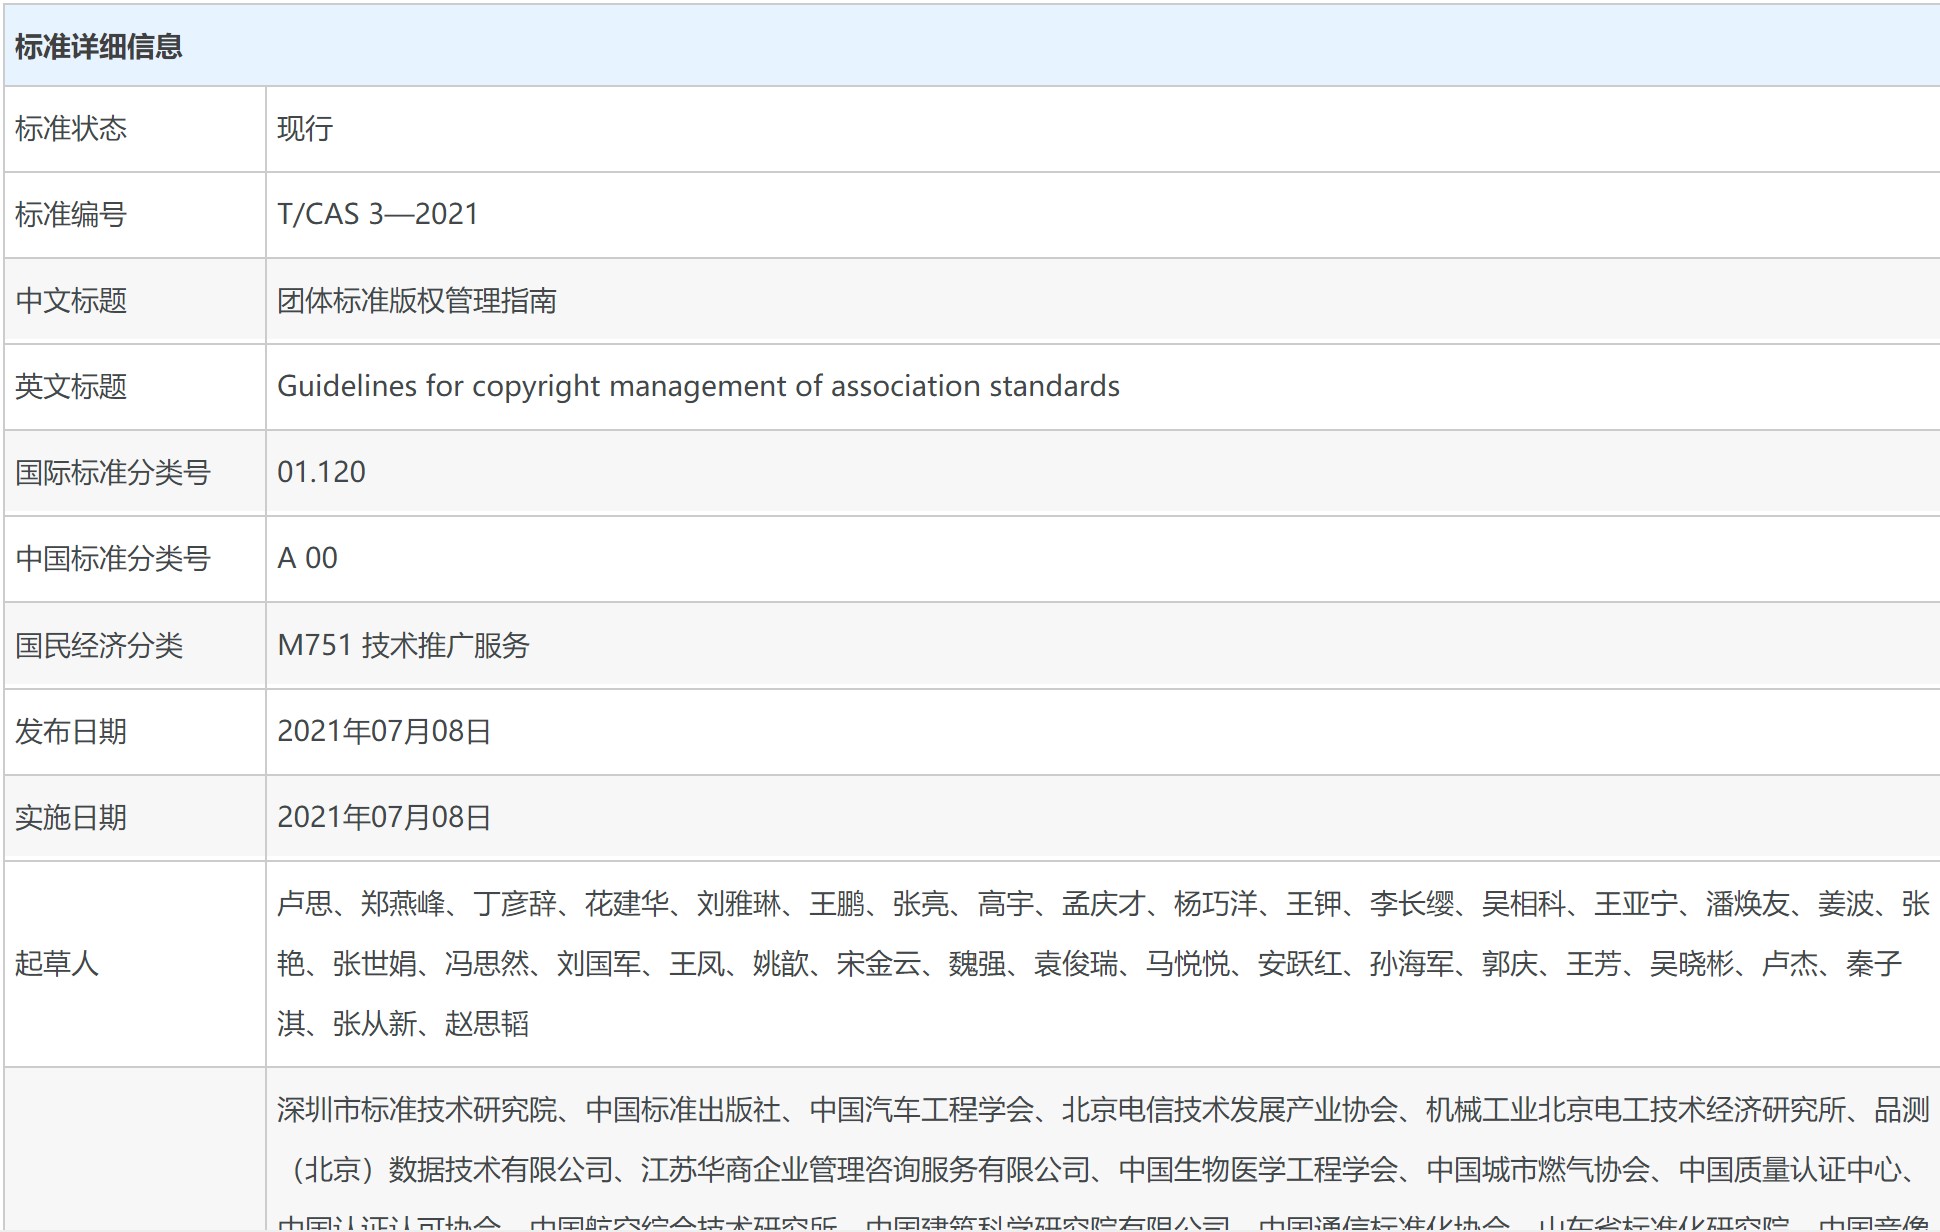Click M751 技术推广服务 value
Viewport: 1940px width, 1232px height.
point(403,646)
